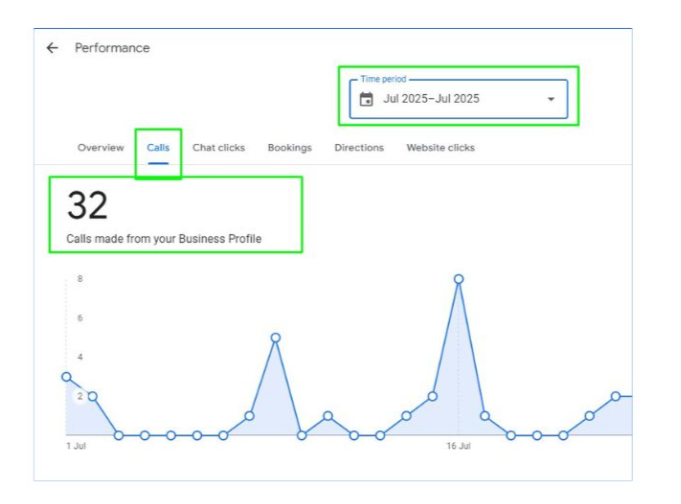This screenshot has height=504, width=681.
Task: Expand the Time period dropdown arrow
Action: 551,99
